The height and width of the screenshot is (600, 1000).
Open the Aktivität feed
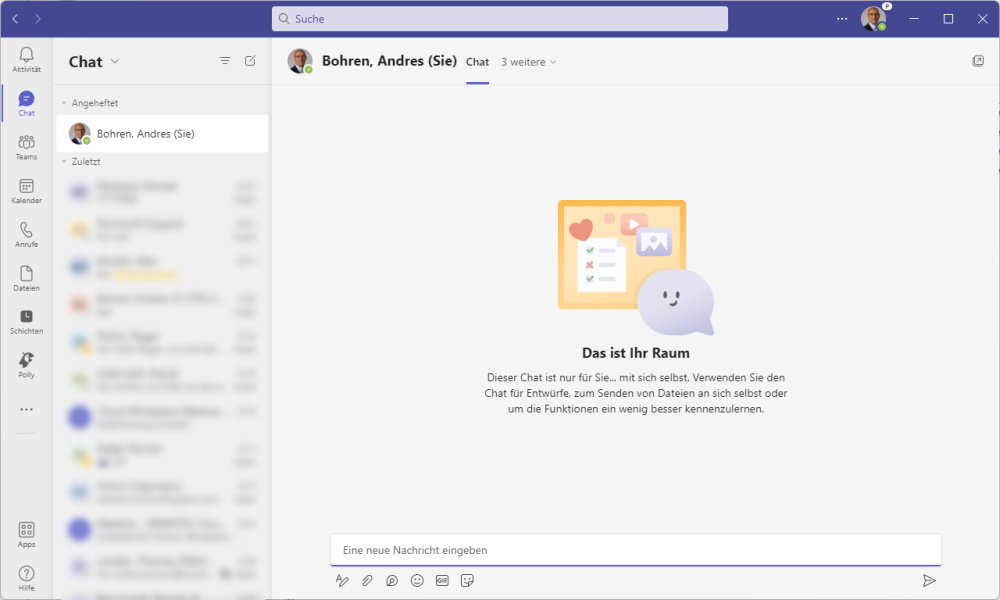click(x=26, y=59)
